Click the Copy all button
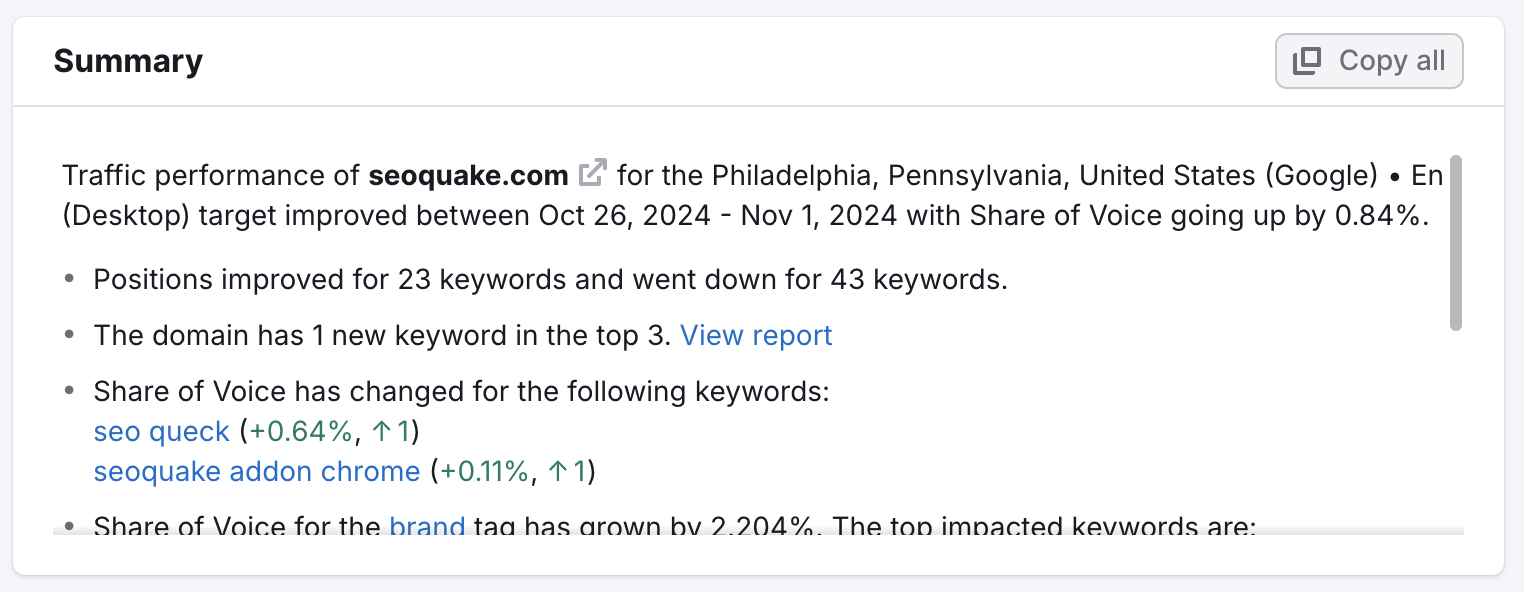Screen dimensions: 1524x592 click(1368, 60)
